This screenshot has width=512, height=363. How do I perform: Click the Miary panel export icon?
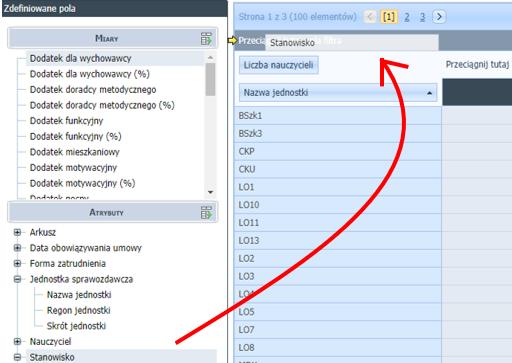[206, 39]
